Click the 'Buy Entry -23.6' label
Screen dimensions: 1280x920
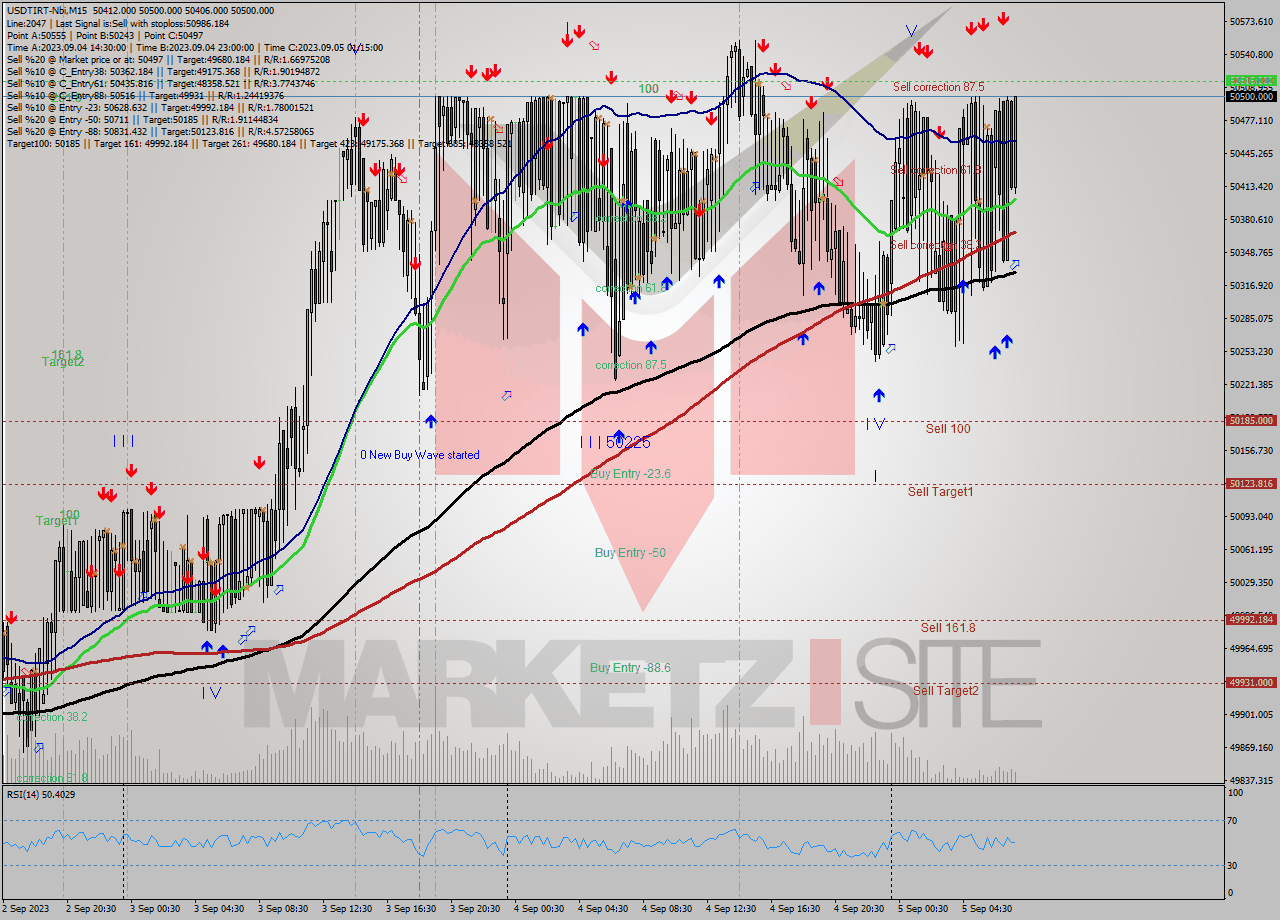coord(630,473)
